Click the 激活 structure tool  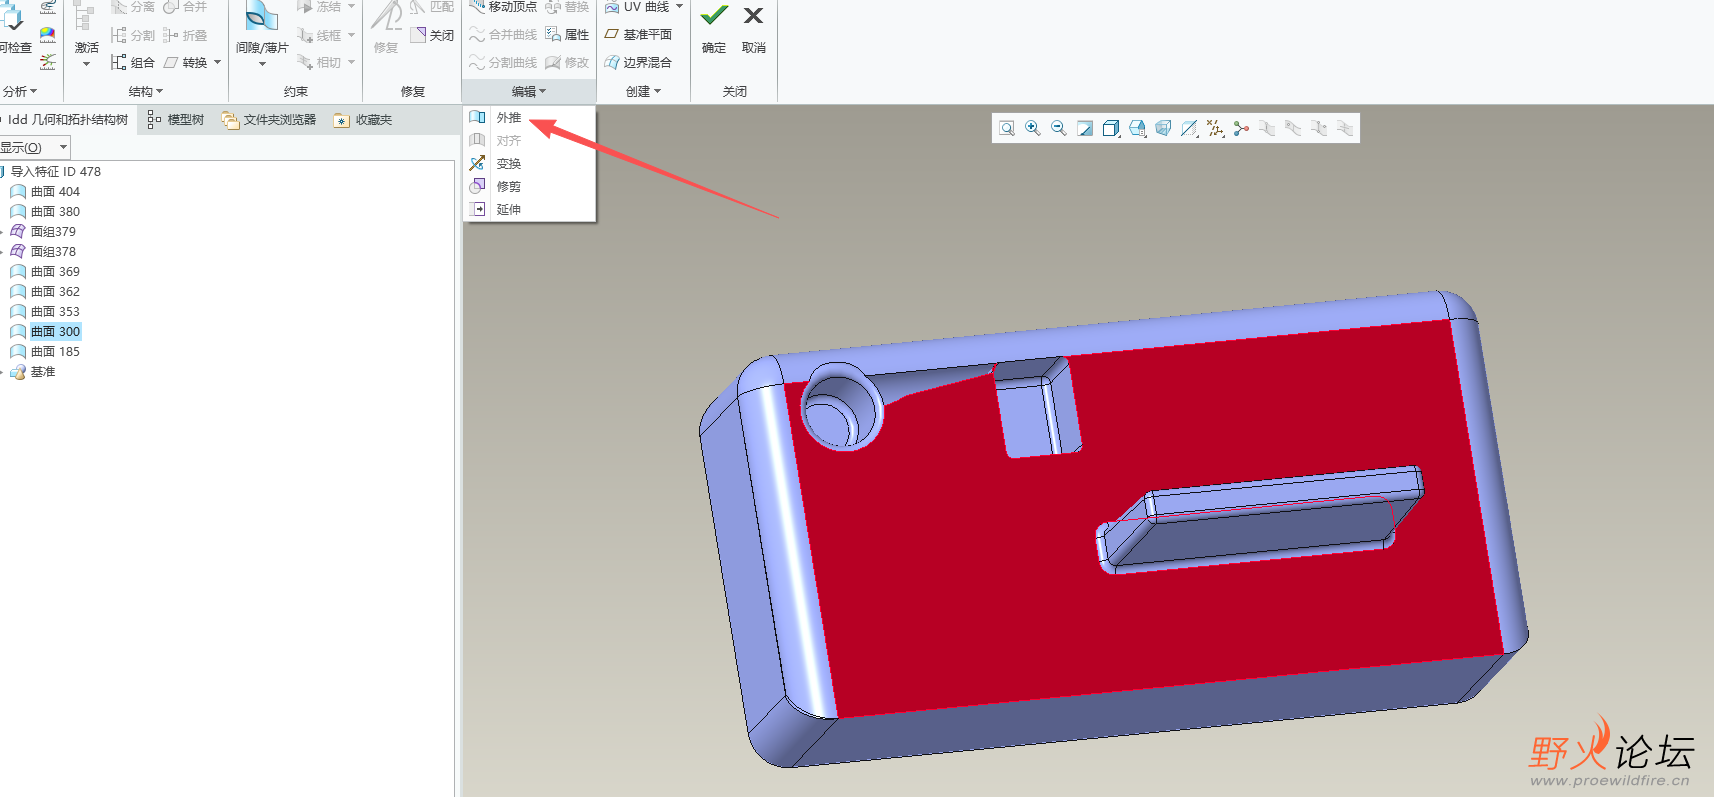pos(86,30)
